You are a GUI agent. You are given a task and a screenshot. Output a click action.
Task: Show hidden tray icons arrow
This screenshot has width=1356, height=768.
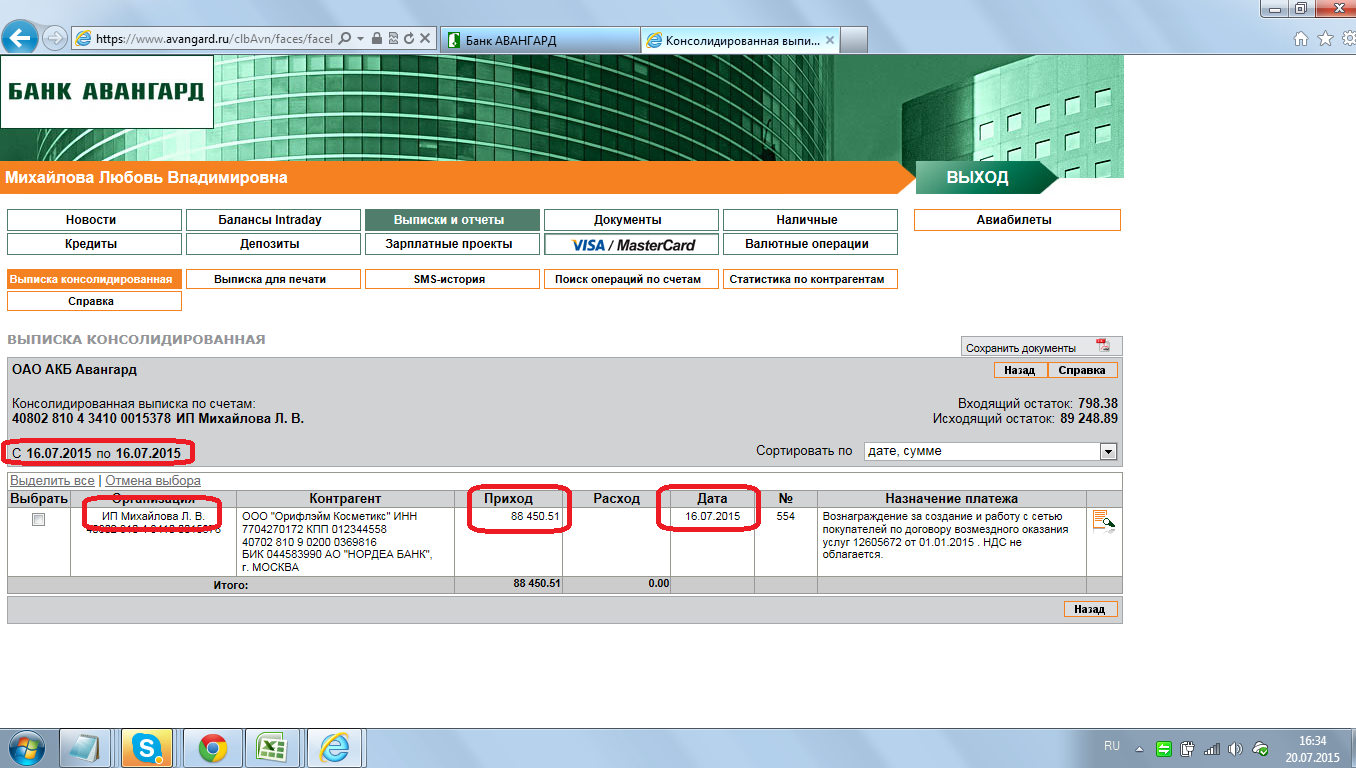pos(1138,748)
